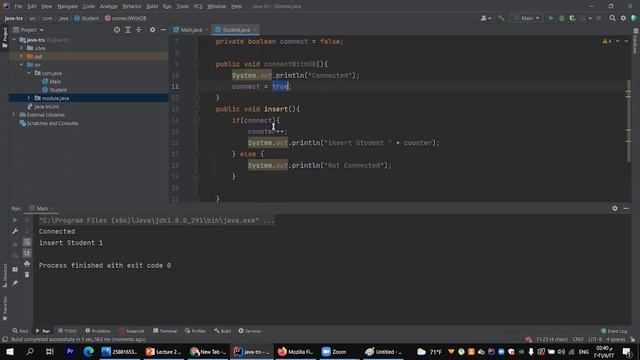
Task: Open IDE settings gear in top toolbar
Action: [623, 18]
